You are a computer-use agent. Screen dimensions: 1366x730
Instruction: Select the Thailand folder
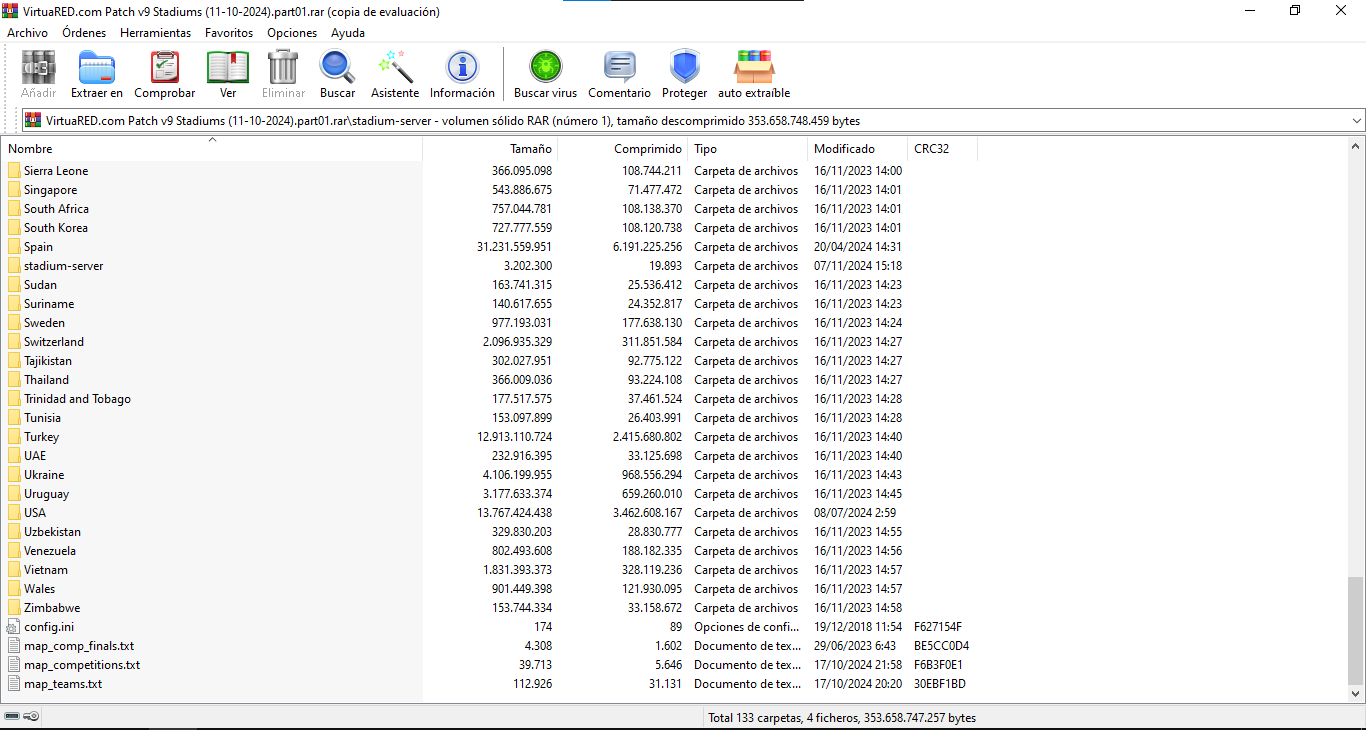tap(46, 380)
